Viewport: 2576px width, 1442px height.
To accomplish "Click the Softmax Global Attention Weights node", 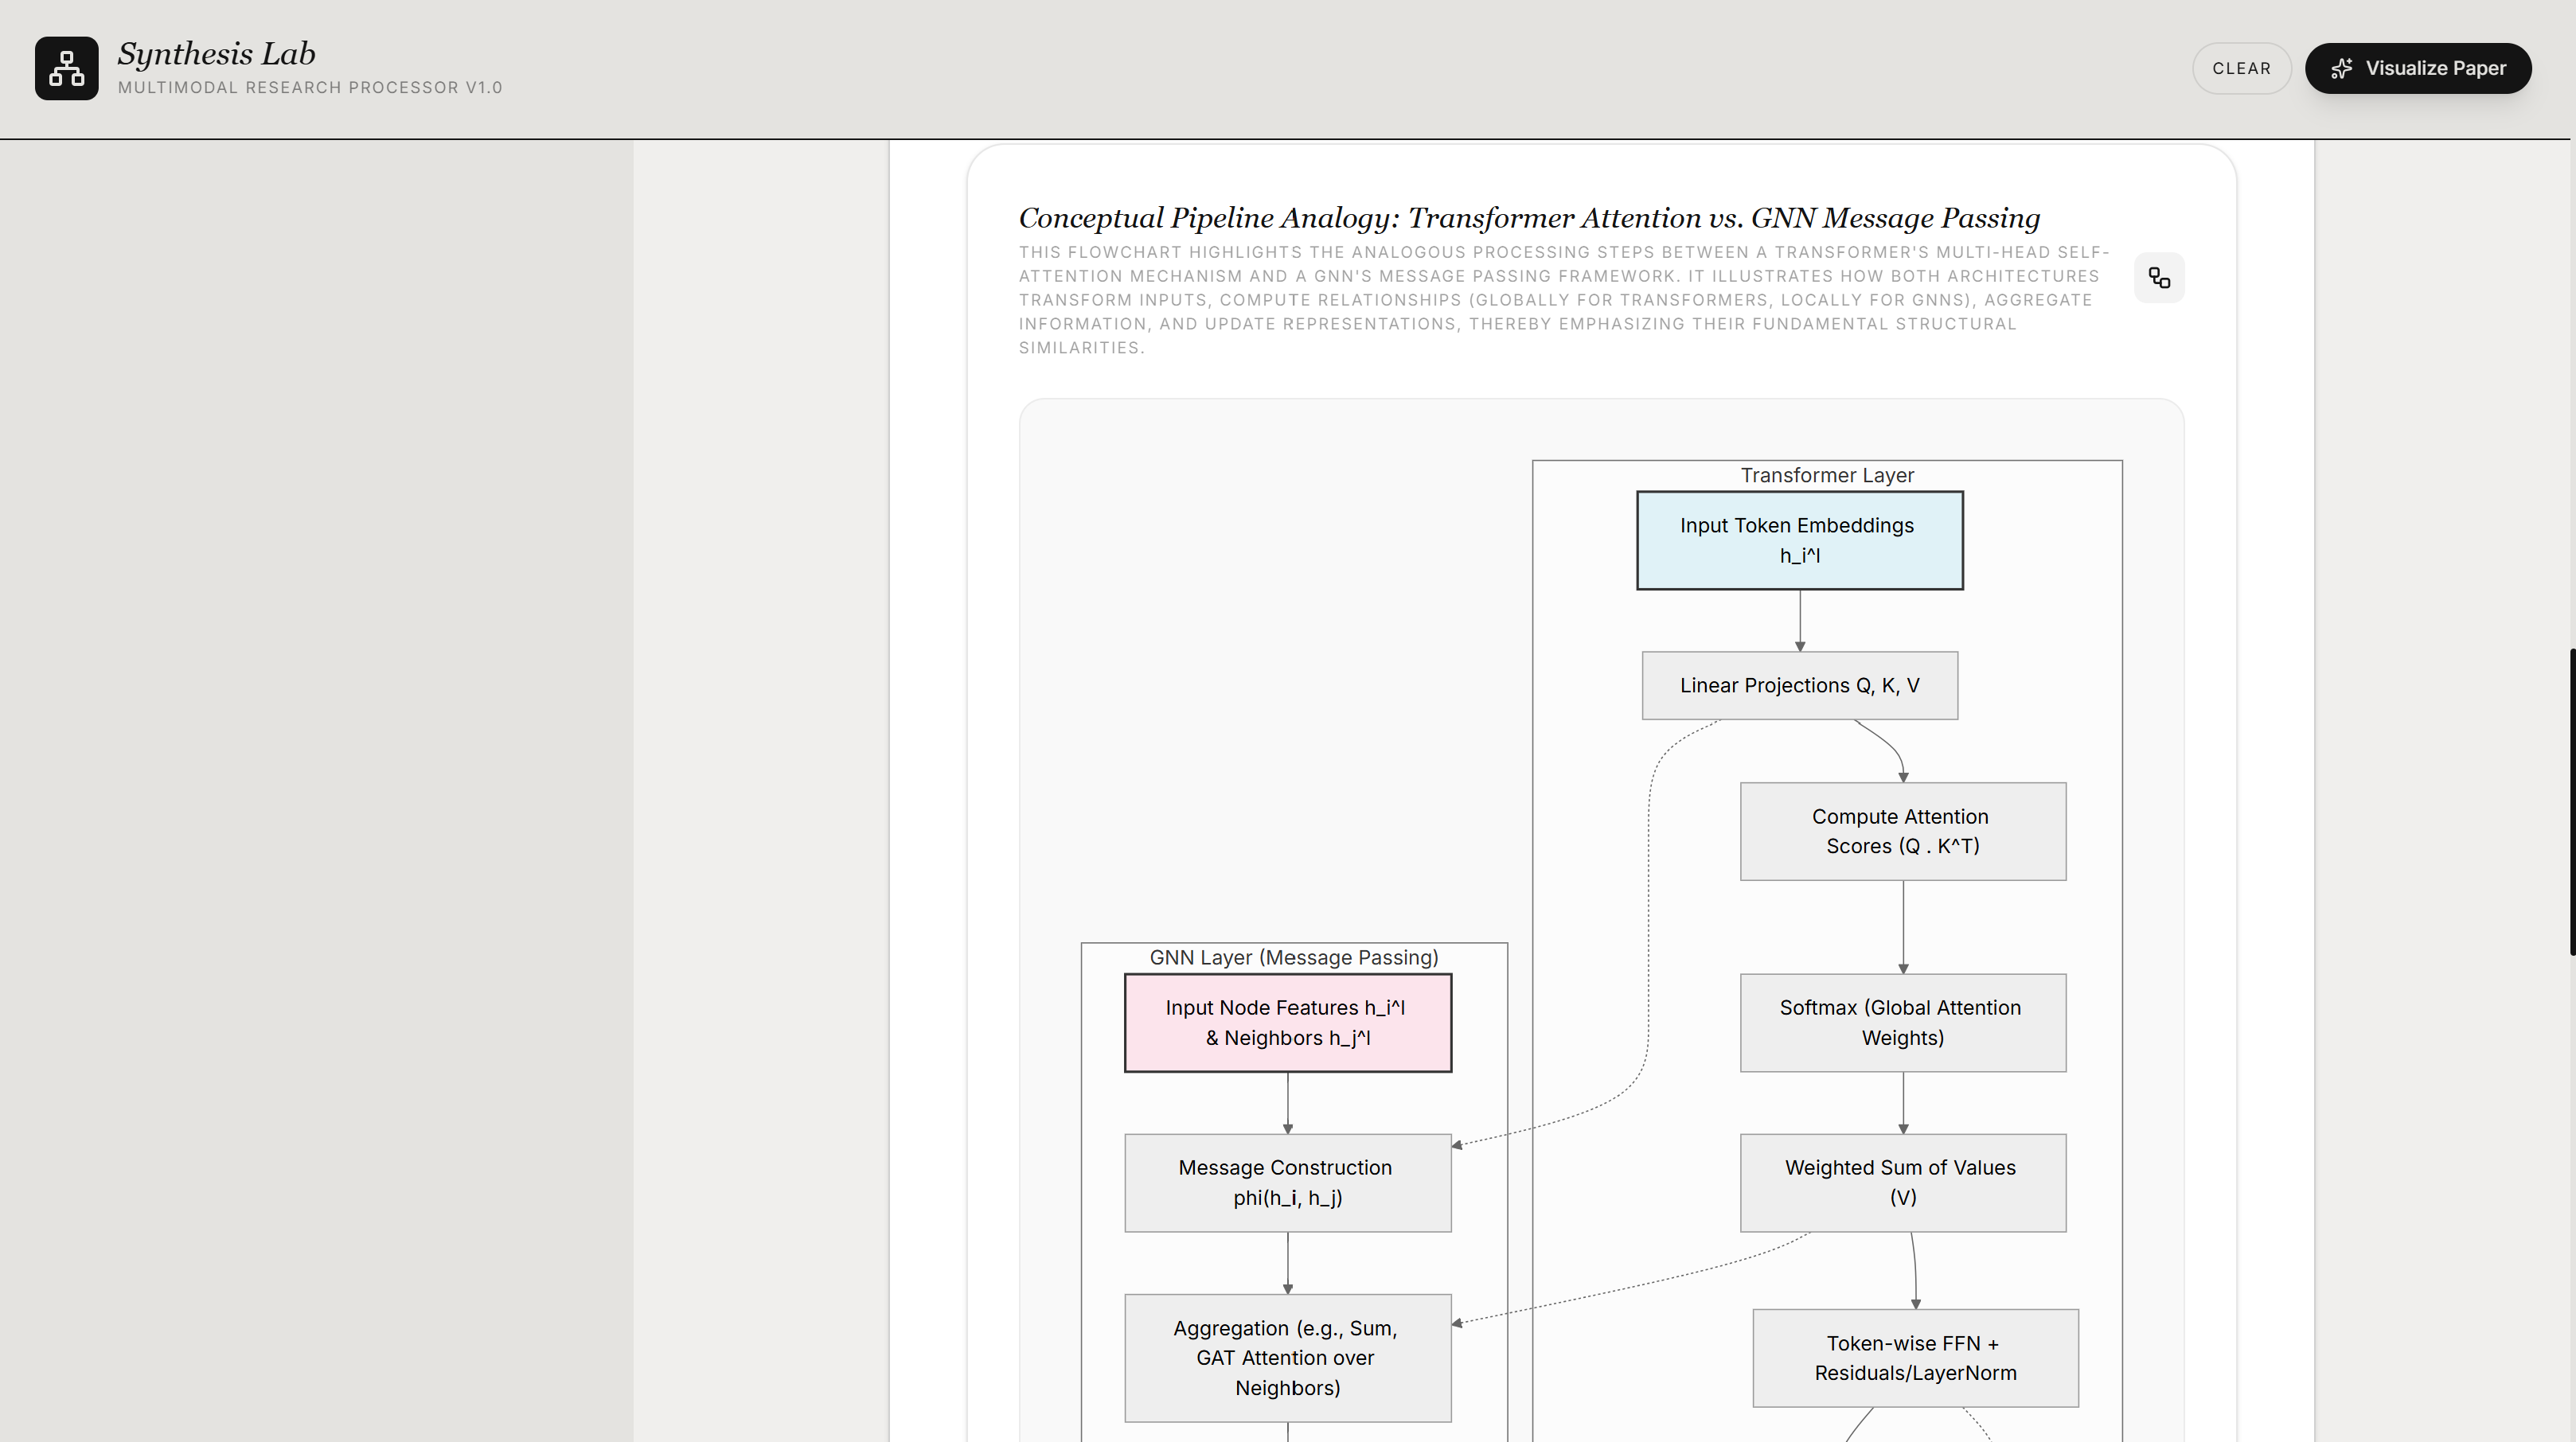I will [1902, 1022].
